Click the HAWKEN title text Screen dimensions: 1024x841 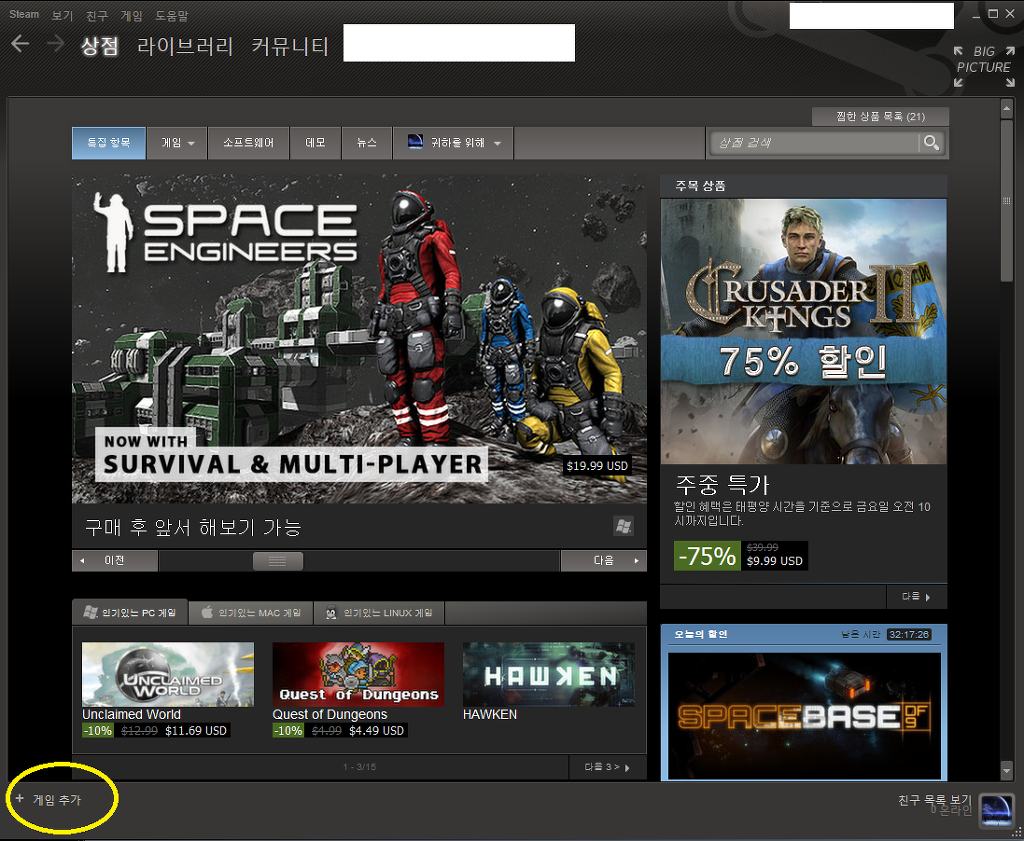[490, 715]
